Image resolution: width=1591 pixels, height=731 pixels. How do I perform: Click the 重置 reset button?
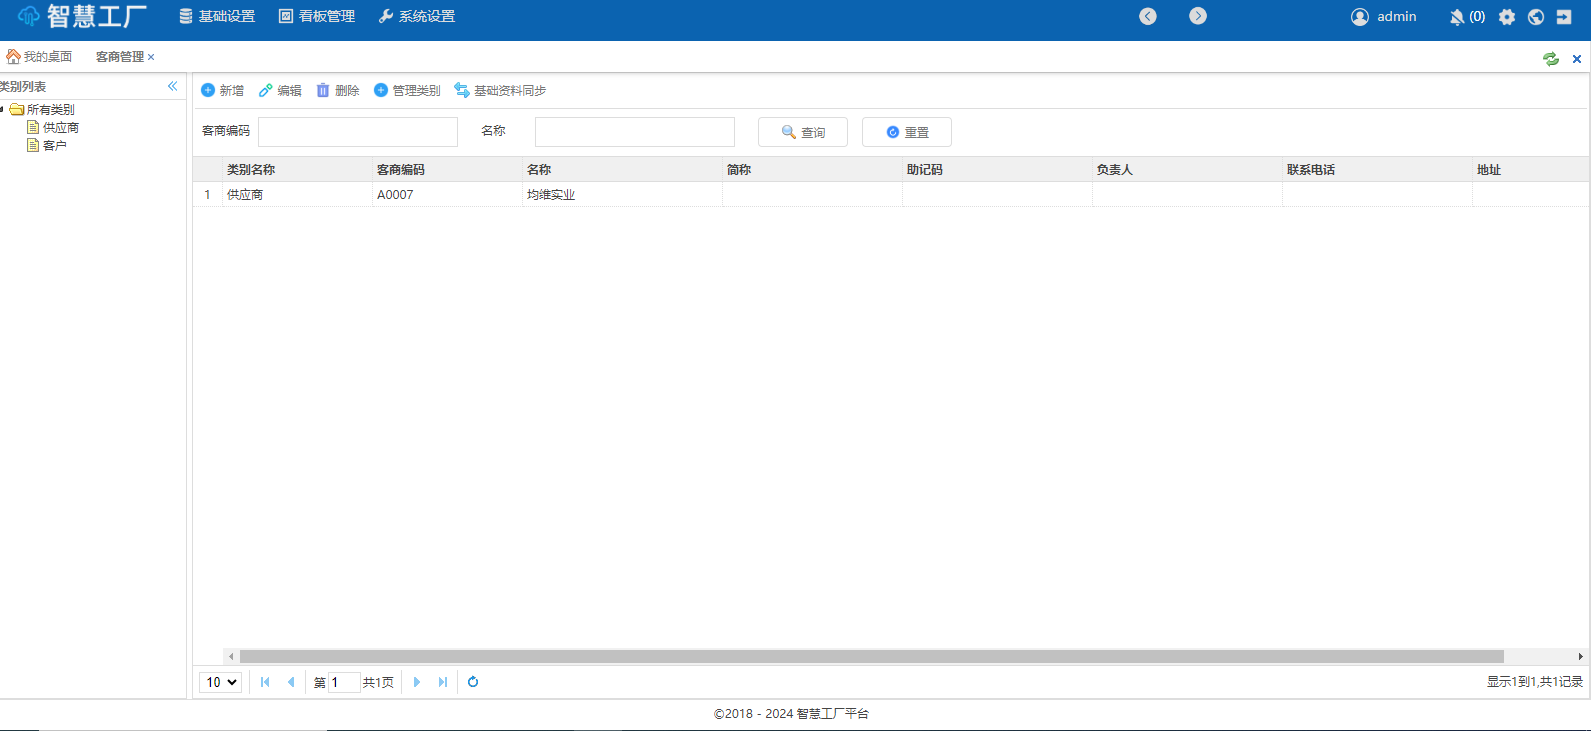(907, 132)
